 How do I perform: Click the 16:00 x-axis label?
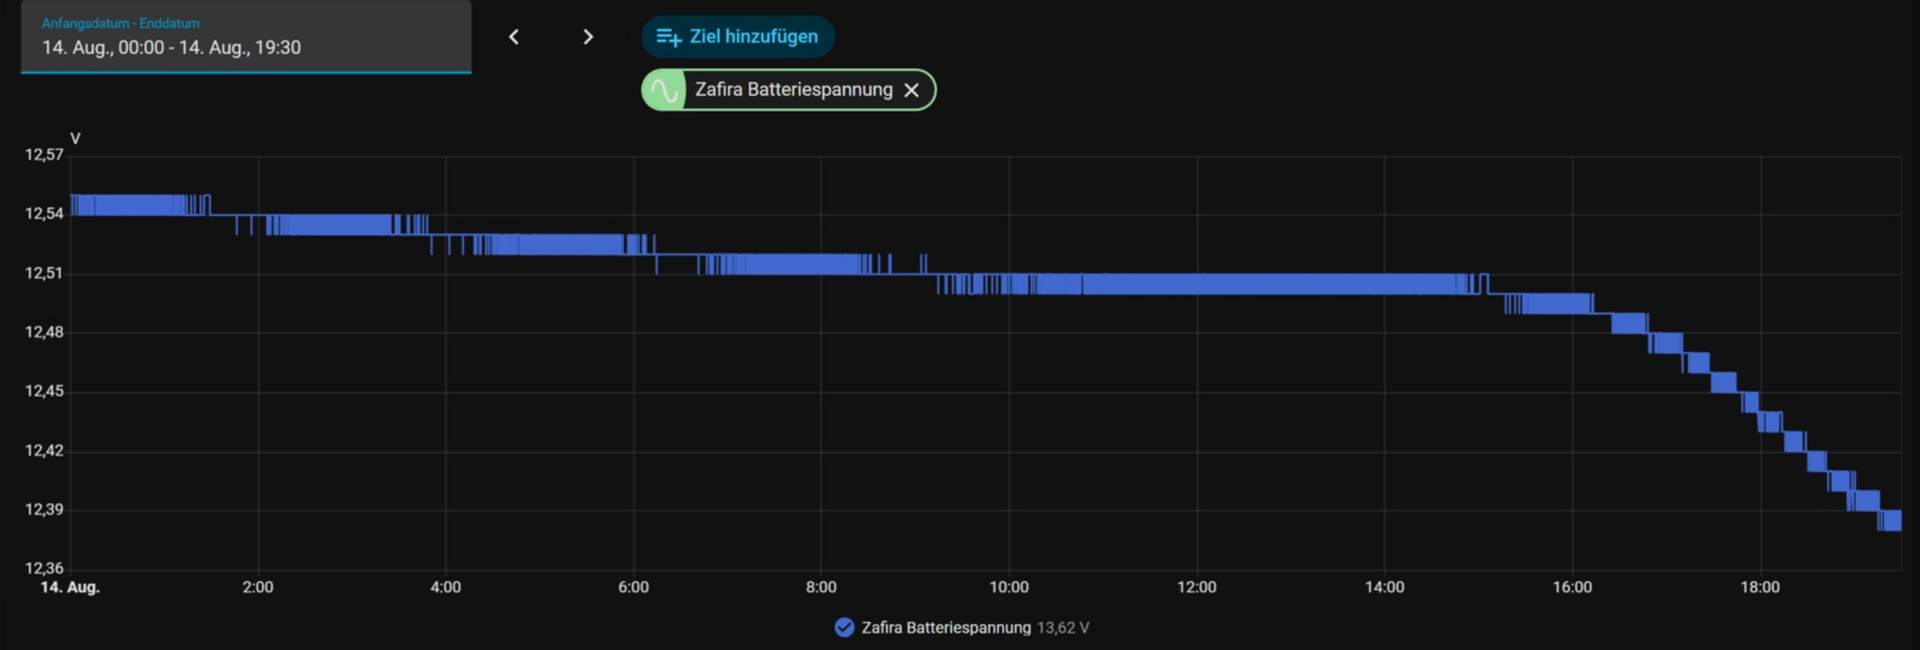tap(1572, 587)
